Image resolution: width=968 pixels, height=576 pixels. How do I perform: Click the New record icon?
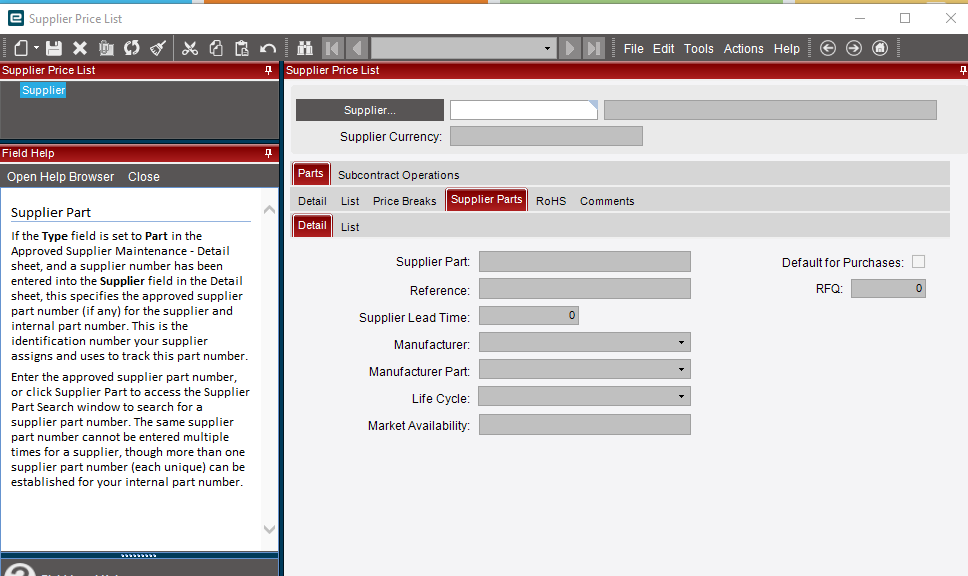[x=21, y=48]
